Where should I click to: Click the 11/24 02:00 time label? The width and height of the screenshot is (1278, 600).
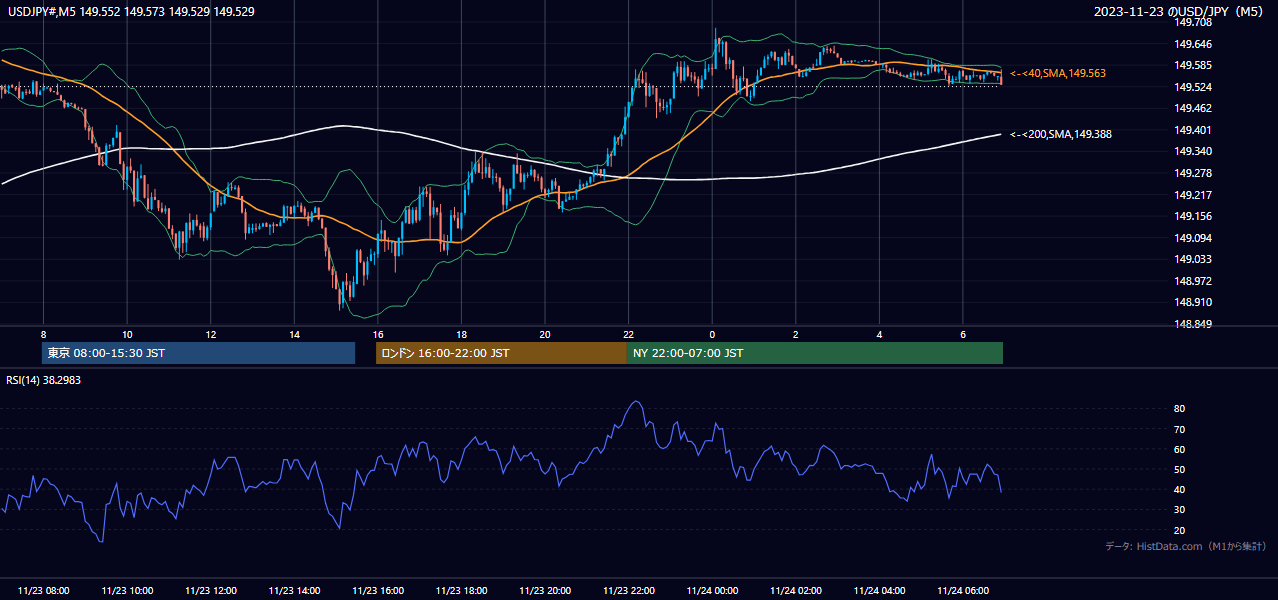[x=795, y=591]
